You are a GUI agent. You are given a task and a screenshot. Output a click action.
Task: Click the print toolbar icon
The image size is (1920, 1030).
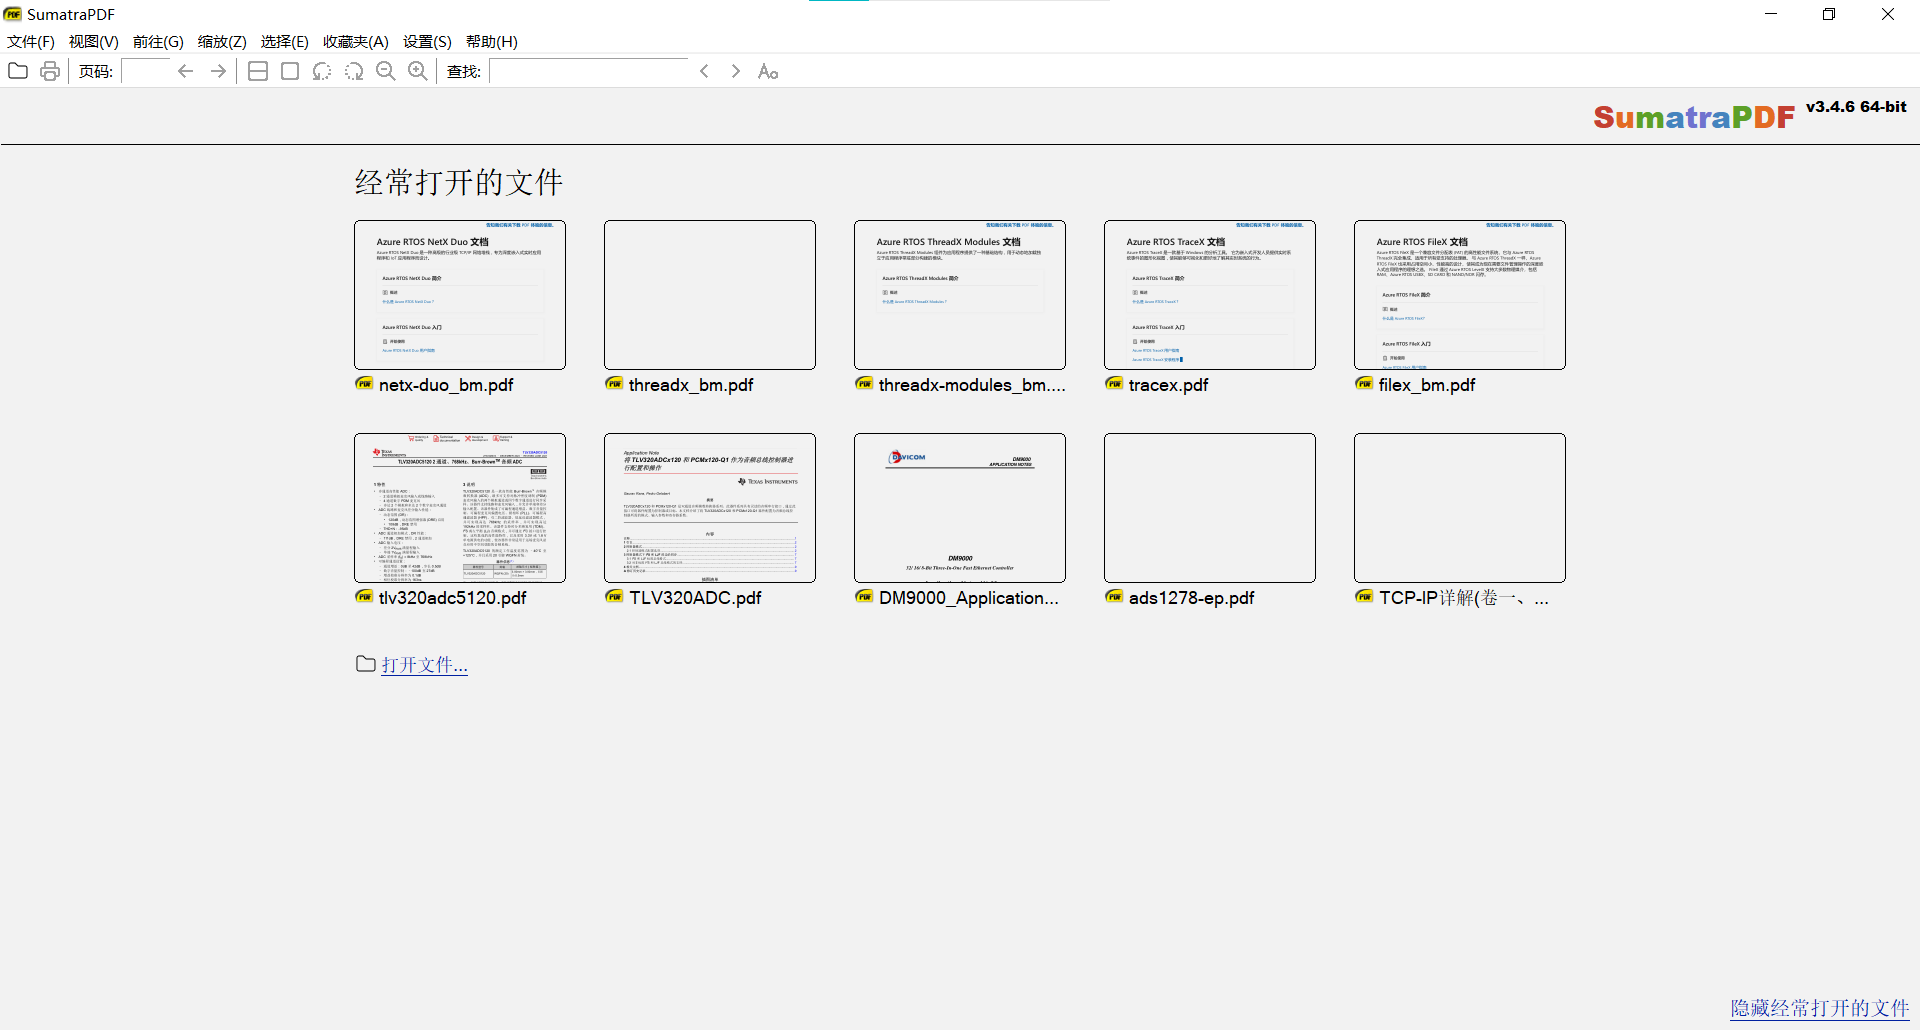click(x=50, y=71)
